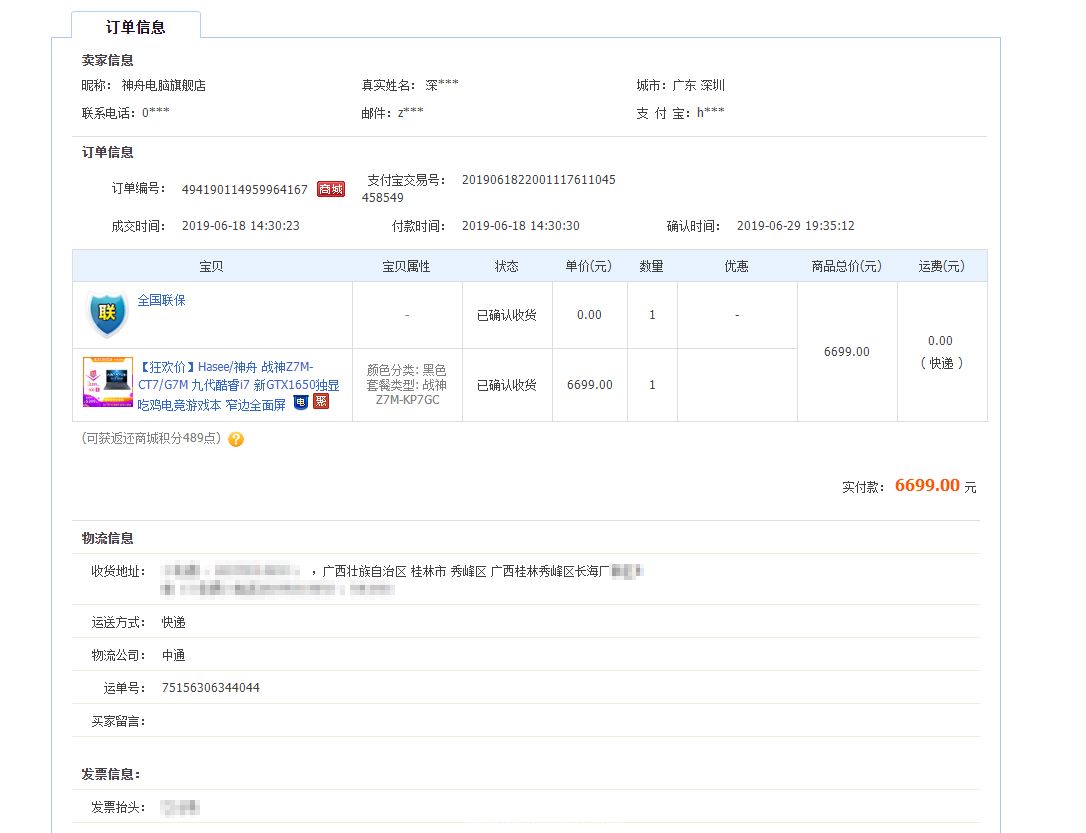The image size is (1086, 833).
Task: Click the 已确认收货 status in 全国联保 row
Action: click(507, 315)
